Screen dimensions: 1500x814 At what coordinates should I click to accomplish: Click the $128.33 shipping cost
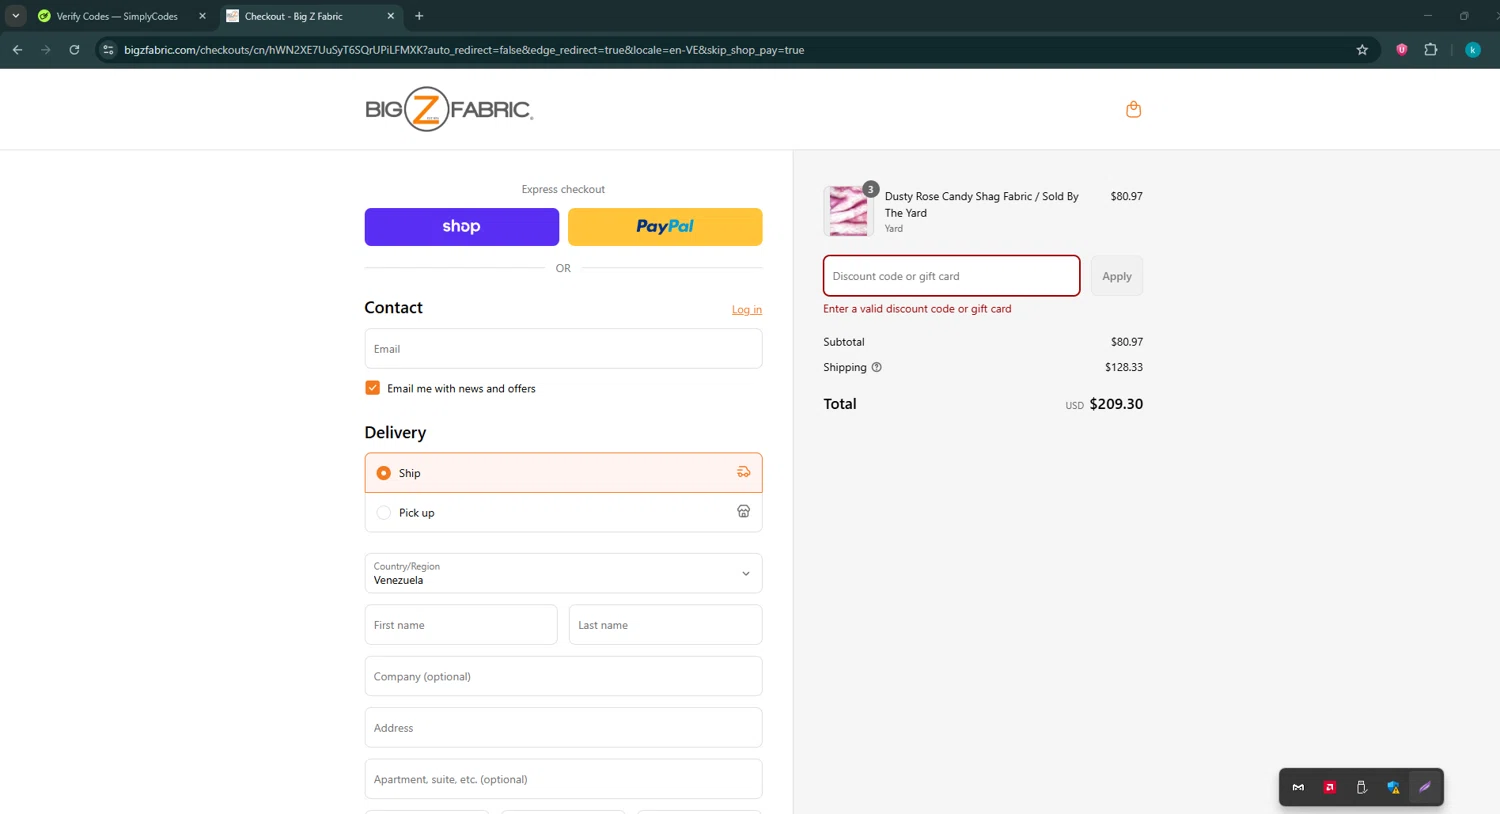tap(1124, 367)
